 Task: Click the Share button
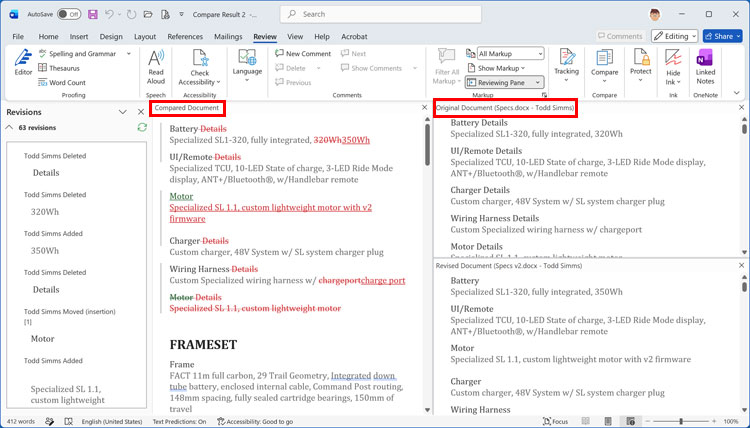[x=722, y=36]
